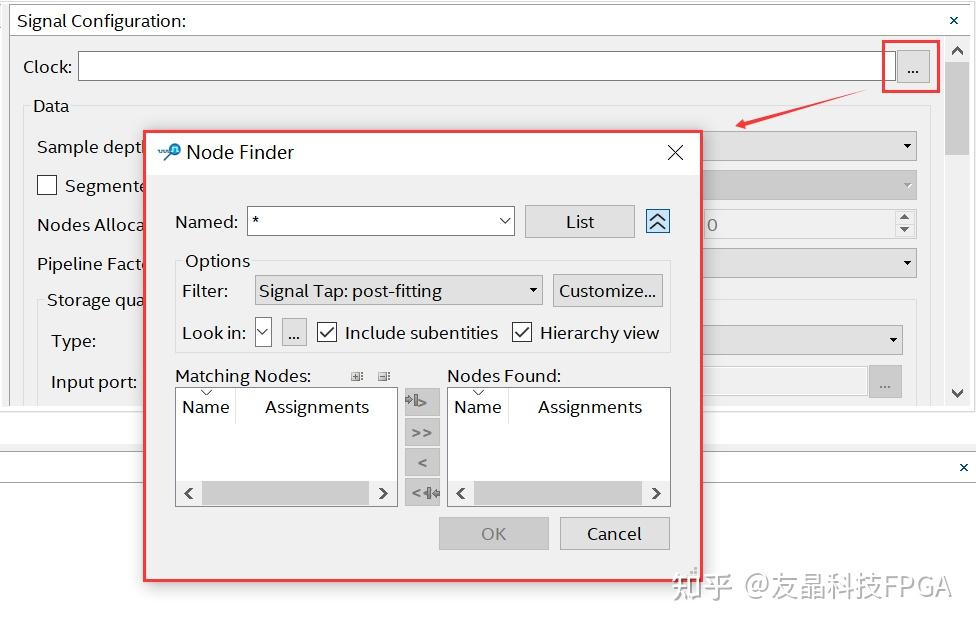Screen dimensions: 976x626
Task: Click the OK button
Action: coord(494,534)
